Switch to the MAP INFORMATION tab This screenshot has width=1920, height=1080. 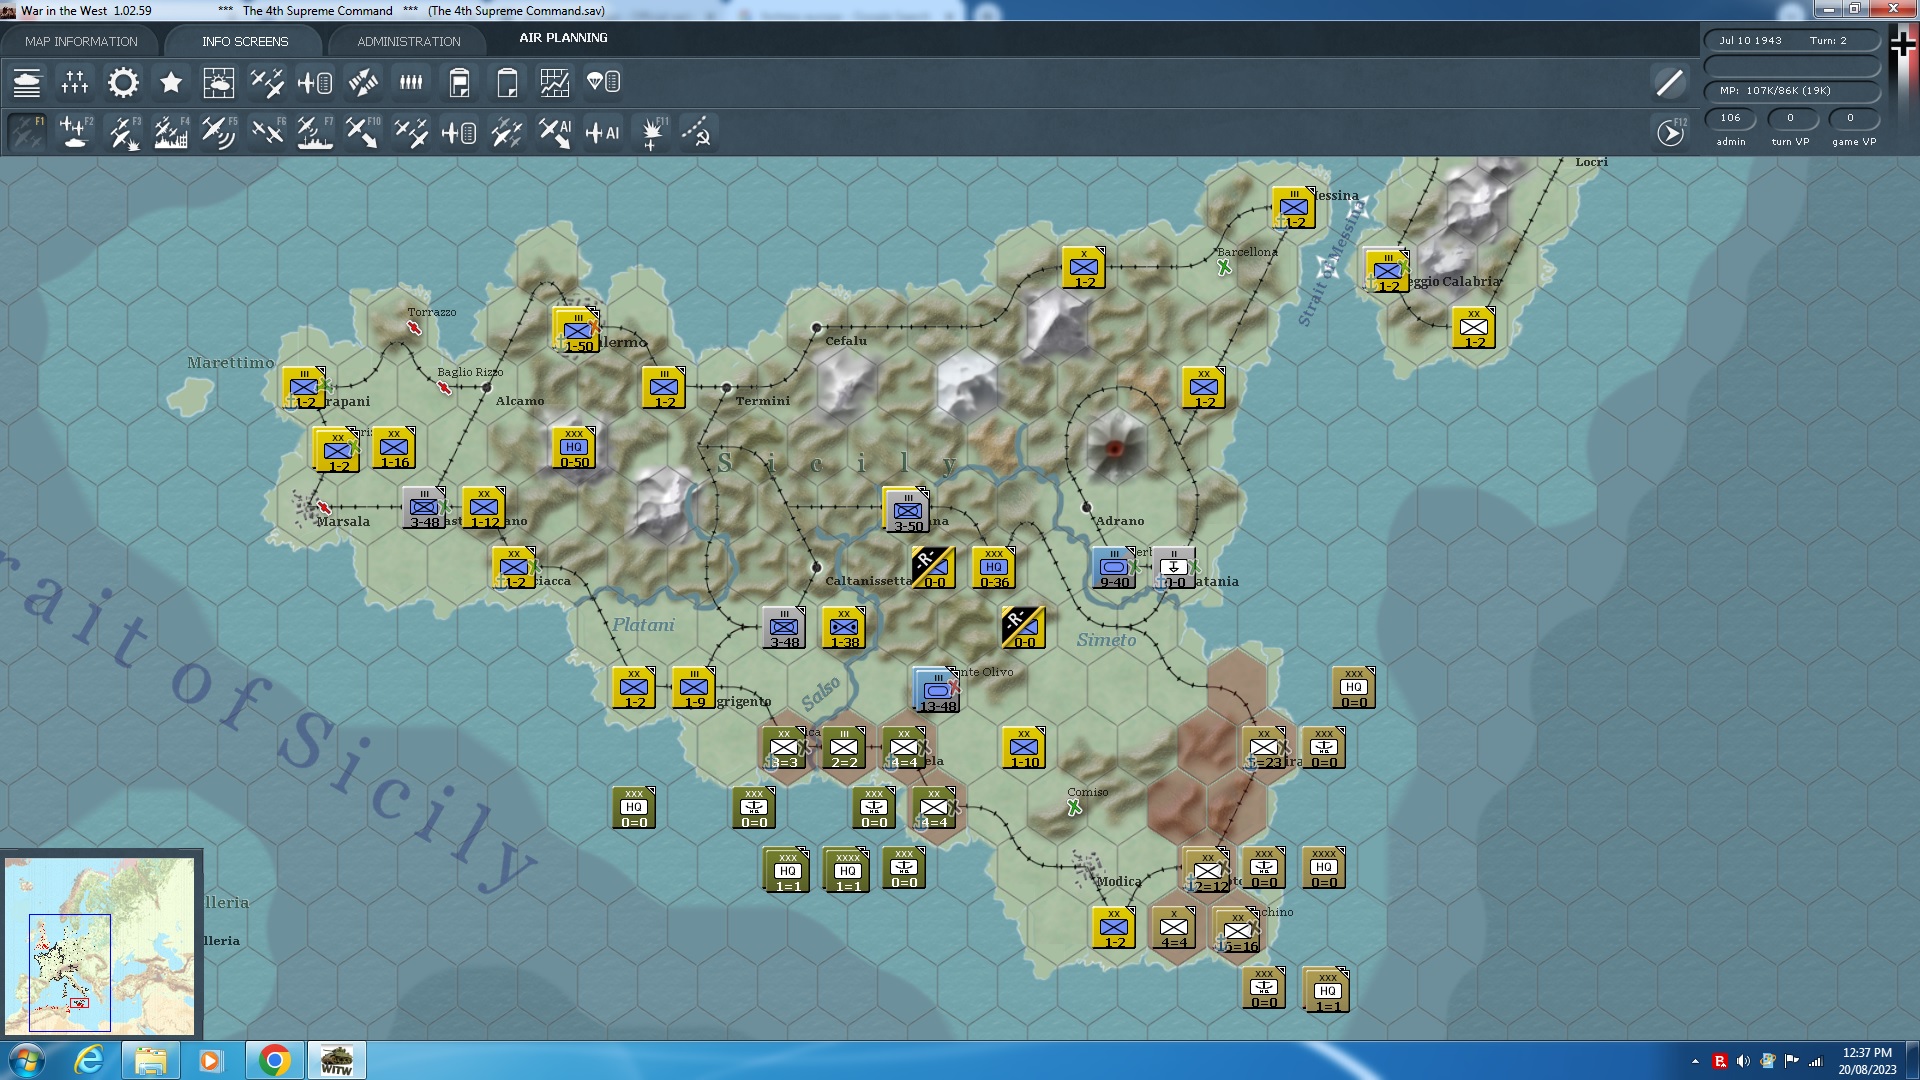[81, 41]
